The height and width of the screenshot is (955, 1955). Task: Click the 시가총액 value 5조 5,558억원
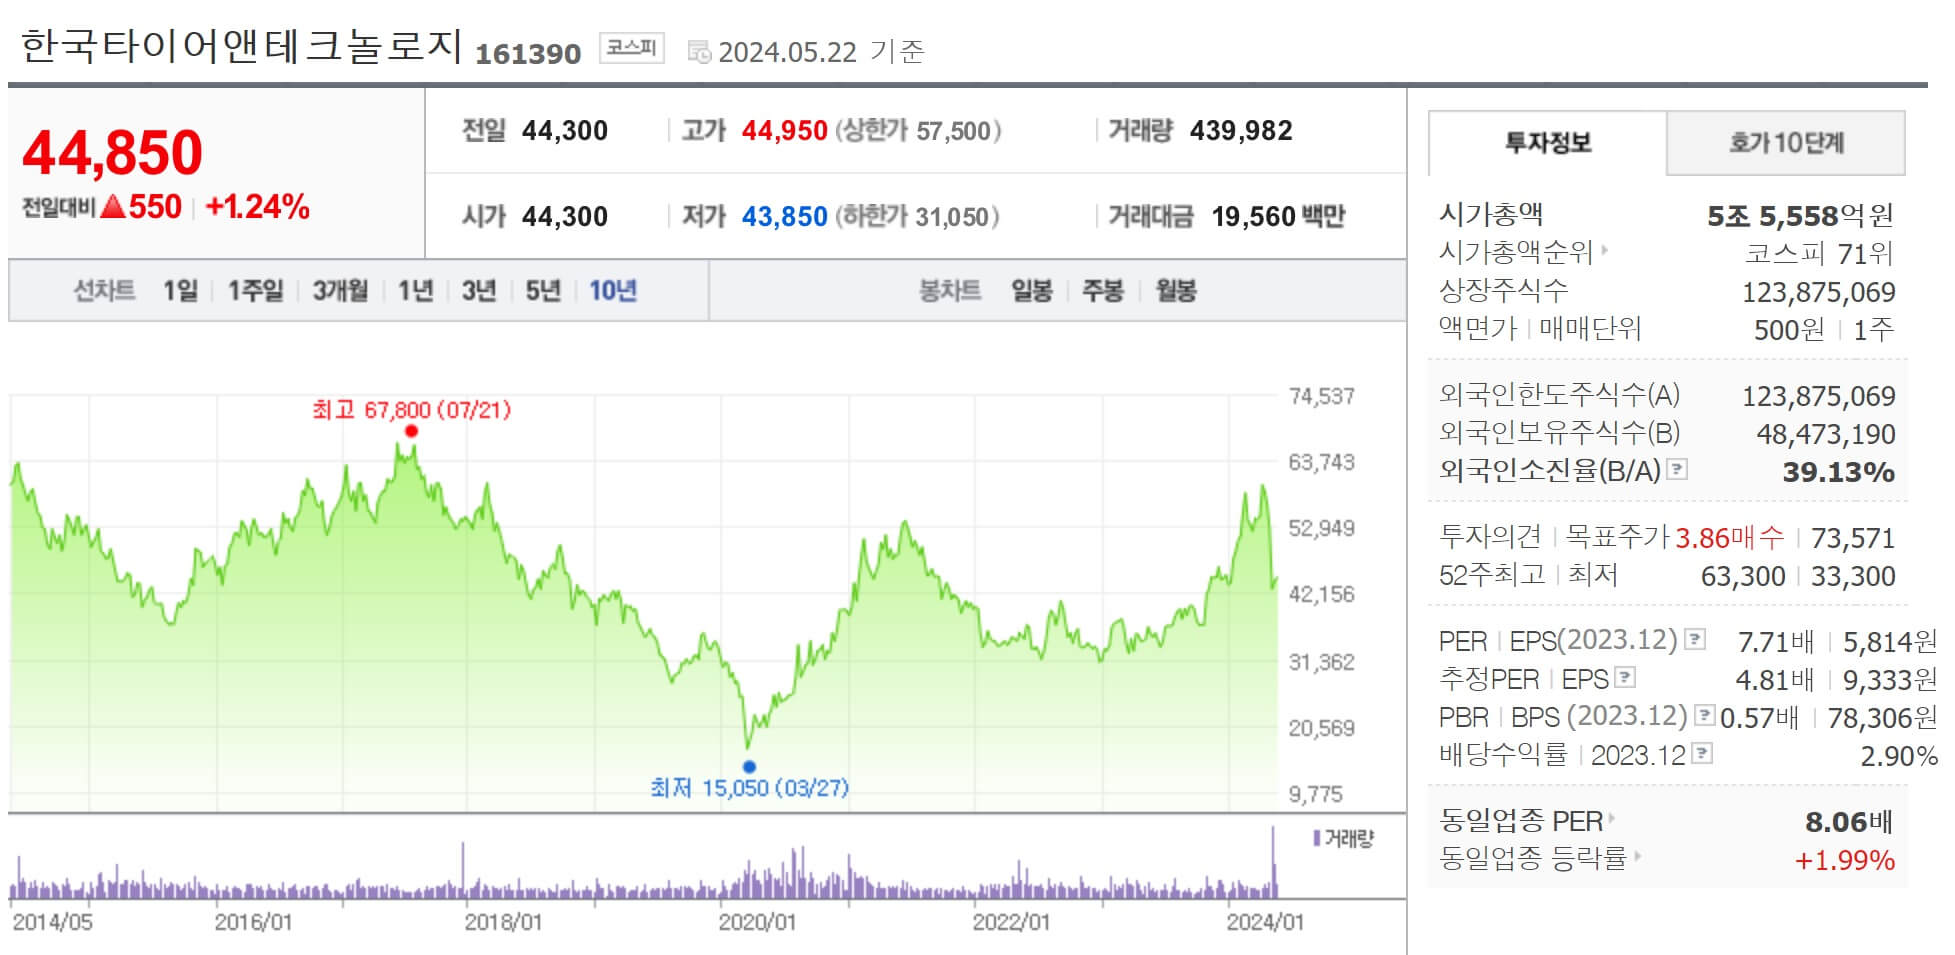1800,215
